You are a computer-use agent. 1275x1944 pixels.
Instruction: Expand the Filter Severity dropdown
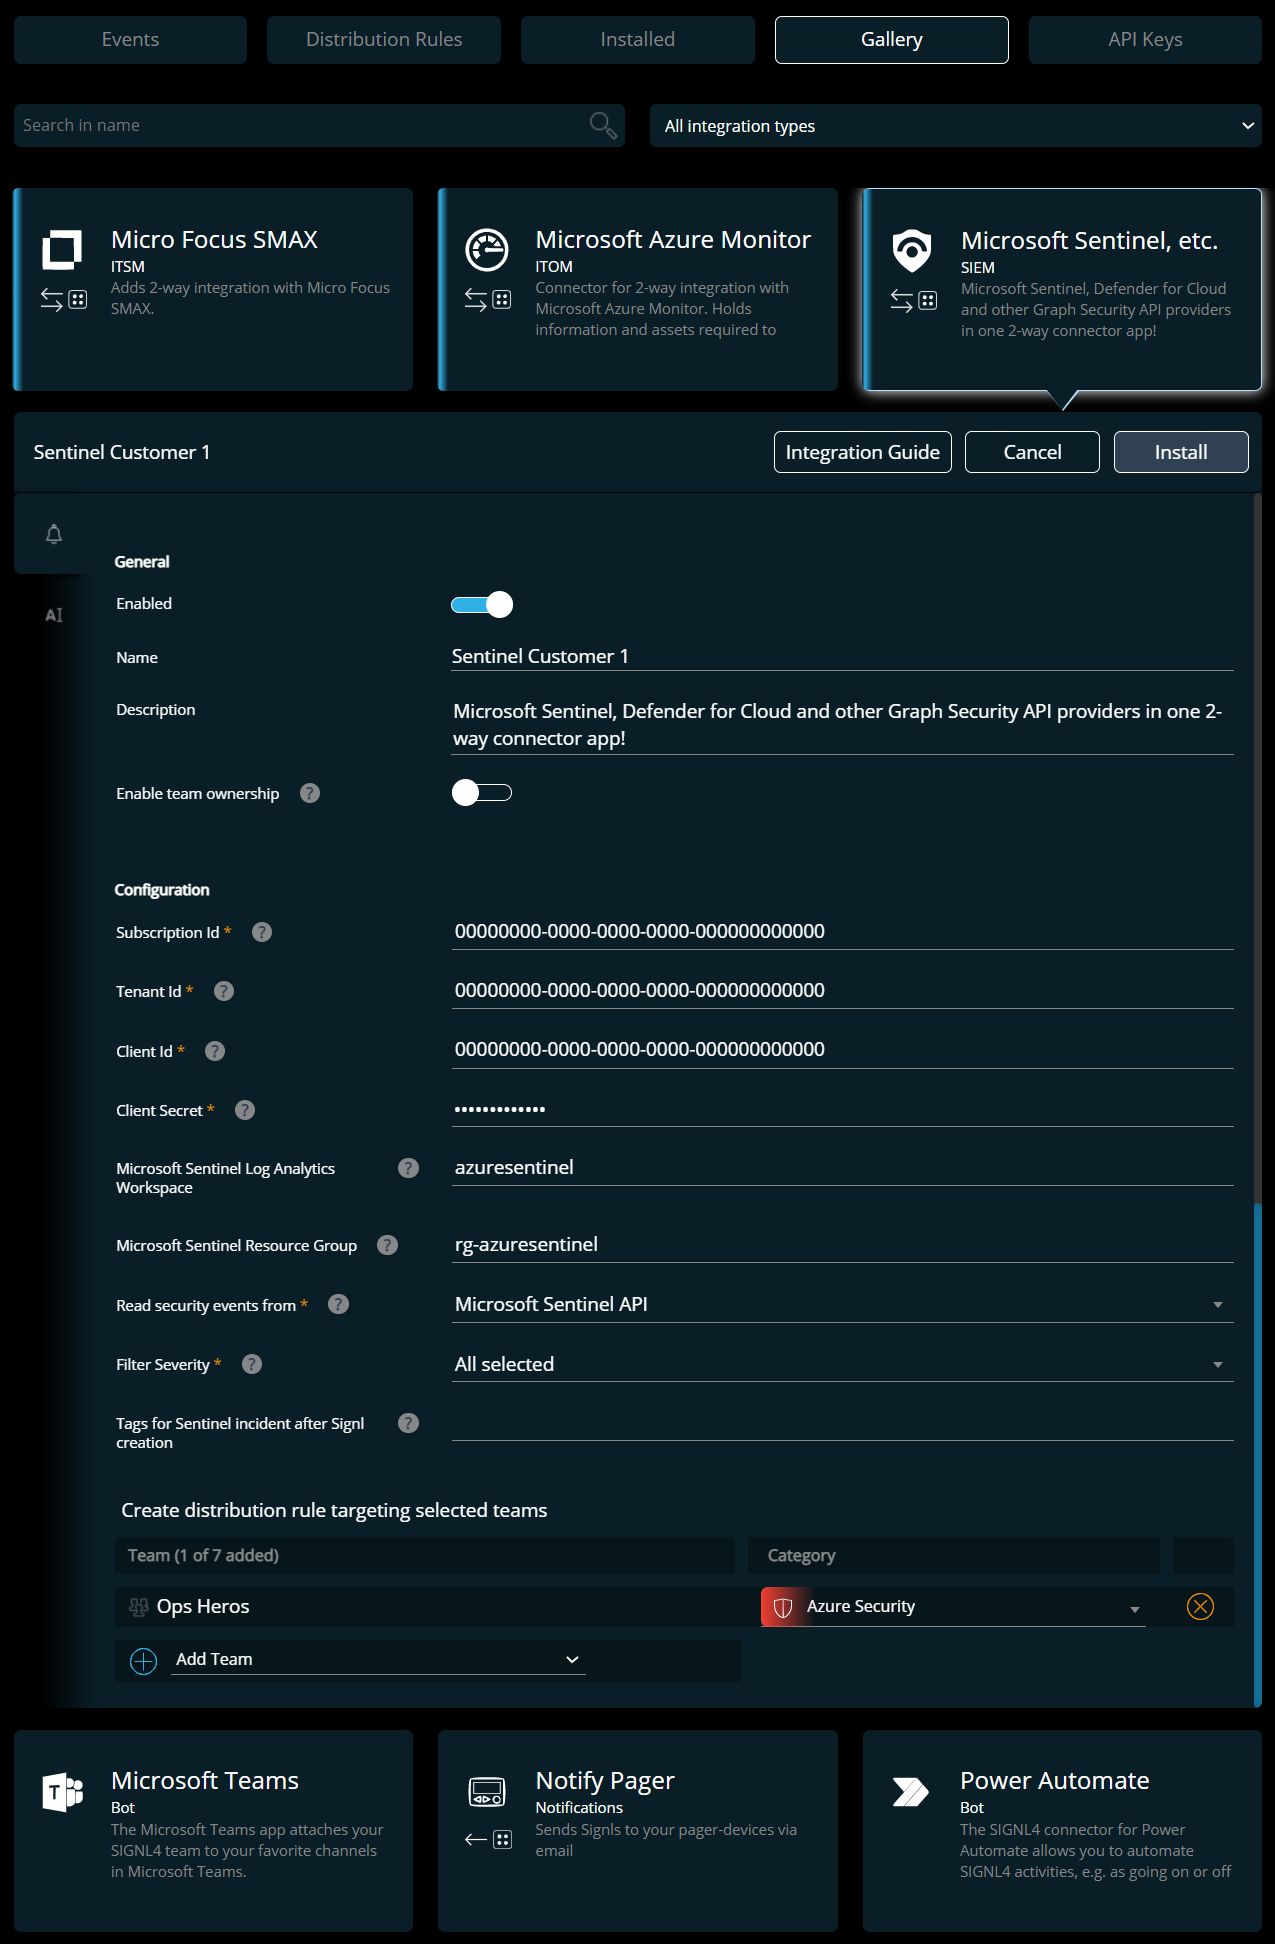843,1364
